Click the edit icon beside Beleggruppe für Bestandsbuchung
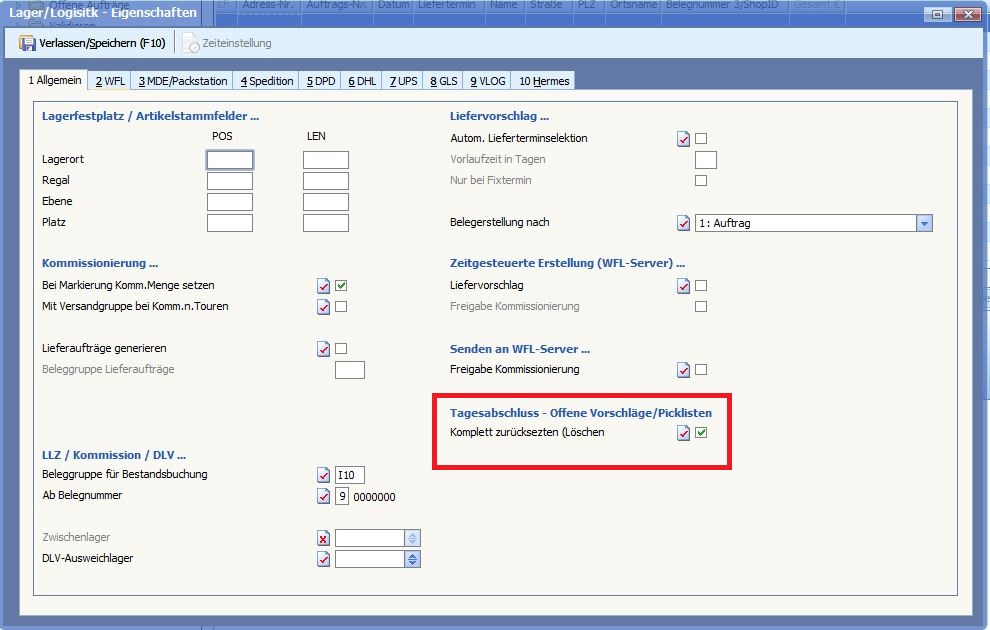 (324, 475)
